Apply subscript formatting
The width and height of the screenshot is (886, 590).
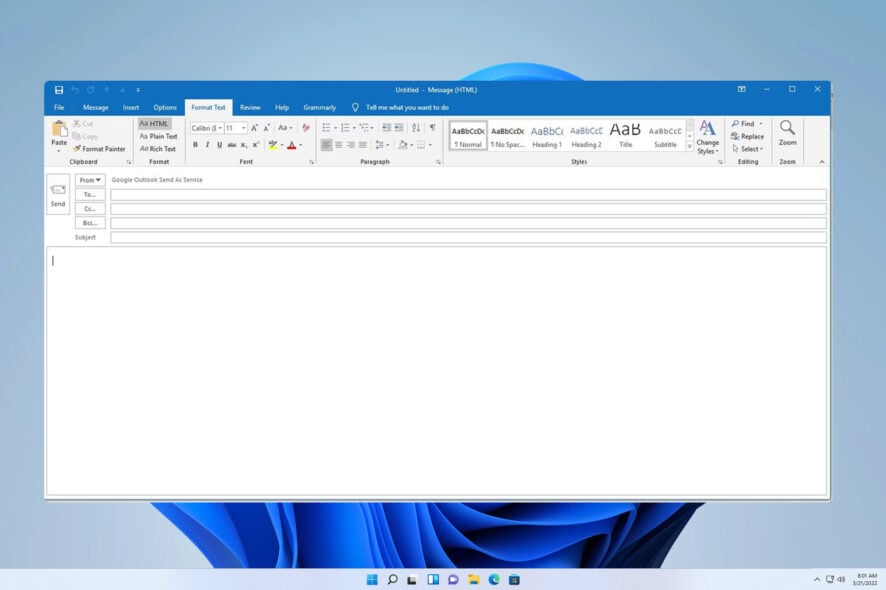point(242,145)
